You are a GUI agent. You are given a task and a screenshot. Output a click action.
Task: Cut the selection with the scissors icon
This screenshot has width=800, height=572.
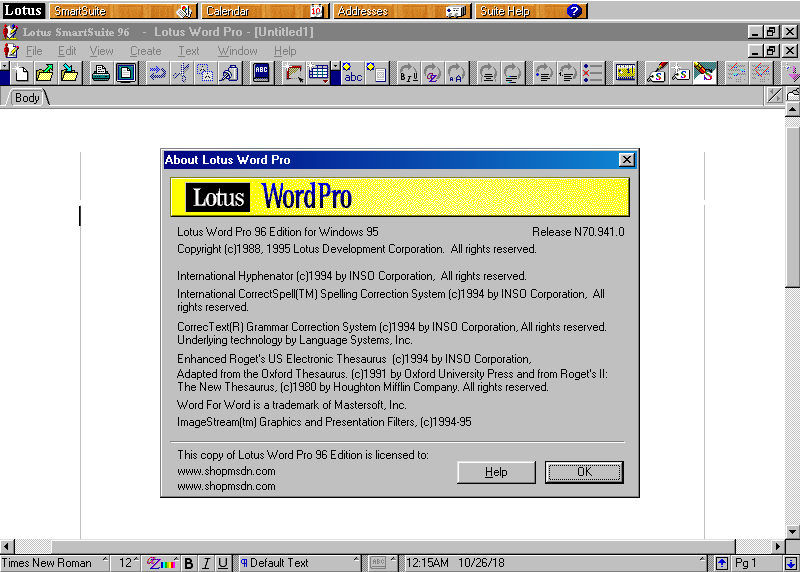pyautogui.click(x=181, y=73)
